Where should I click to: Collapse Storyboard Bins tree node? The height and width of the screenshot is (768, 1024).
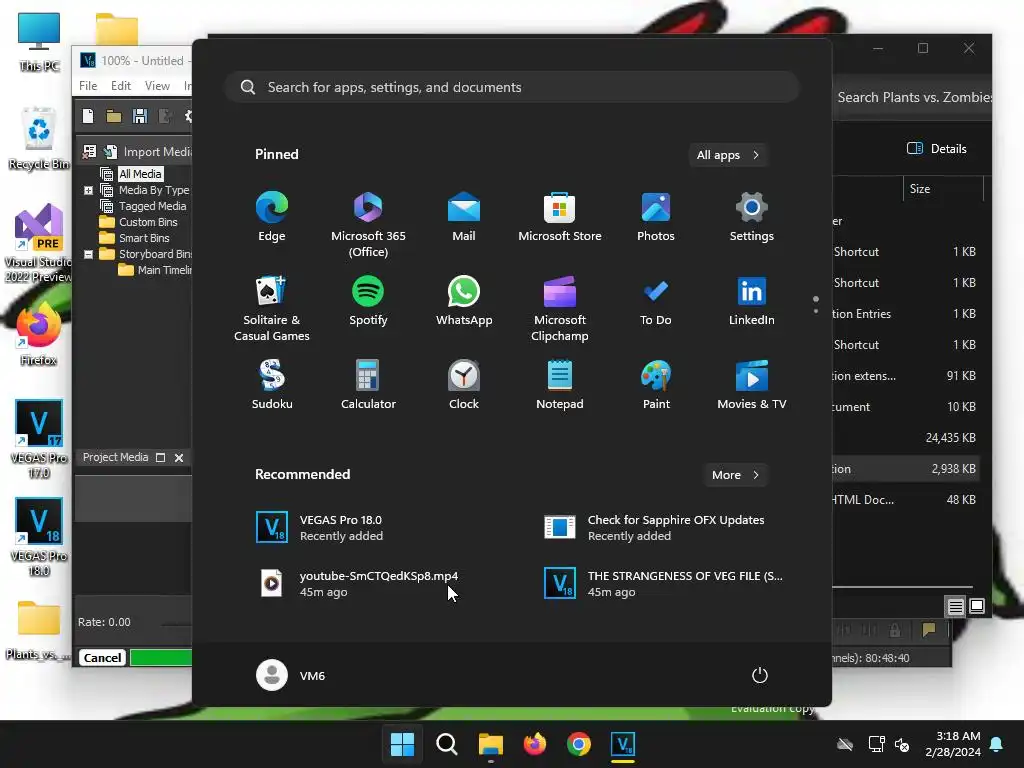[88, 254]
